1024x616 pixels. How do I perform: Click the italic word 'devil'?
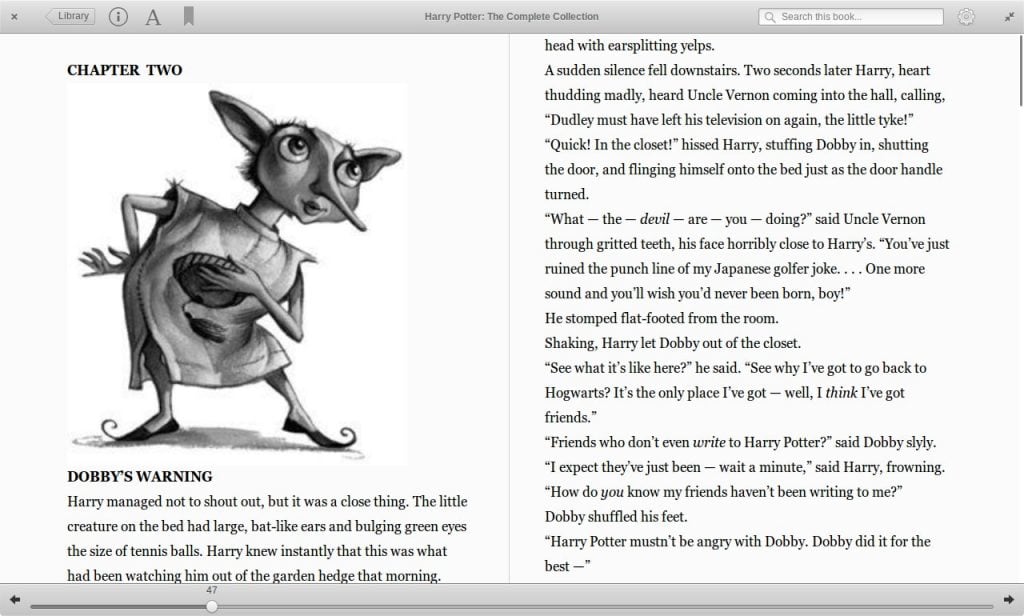tap(654, 219)
